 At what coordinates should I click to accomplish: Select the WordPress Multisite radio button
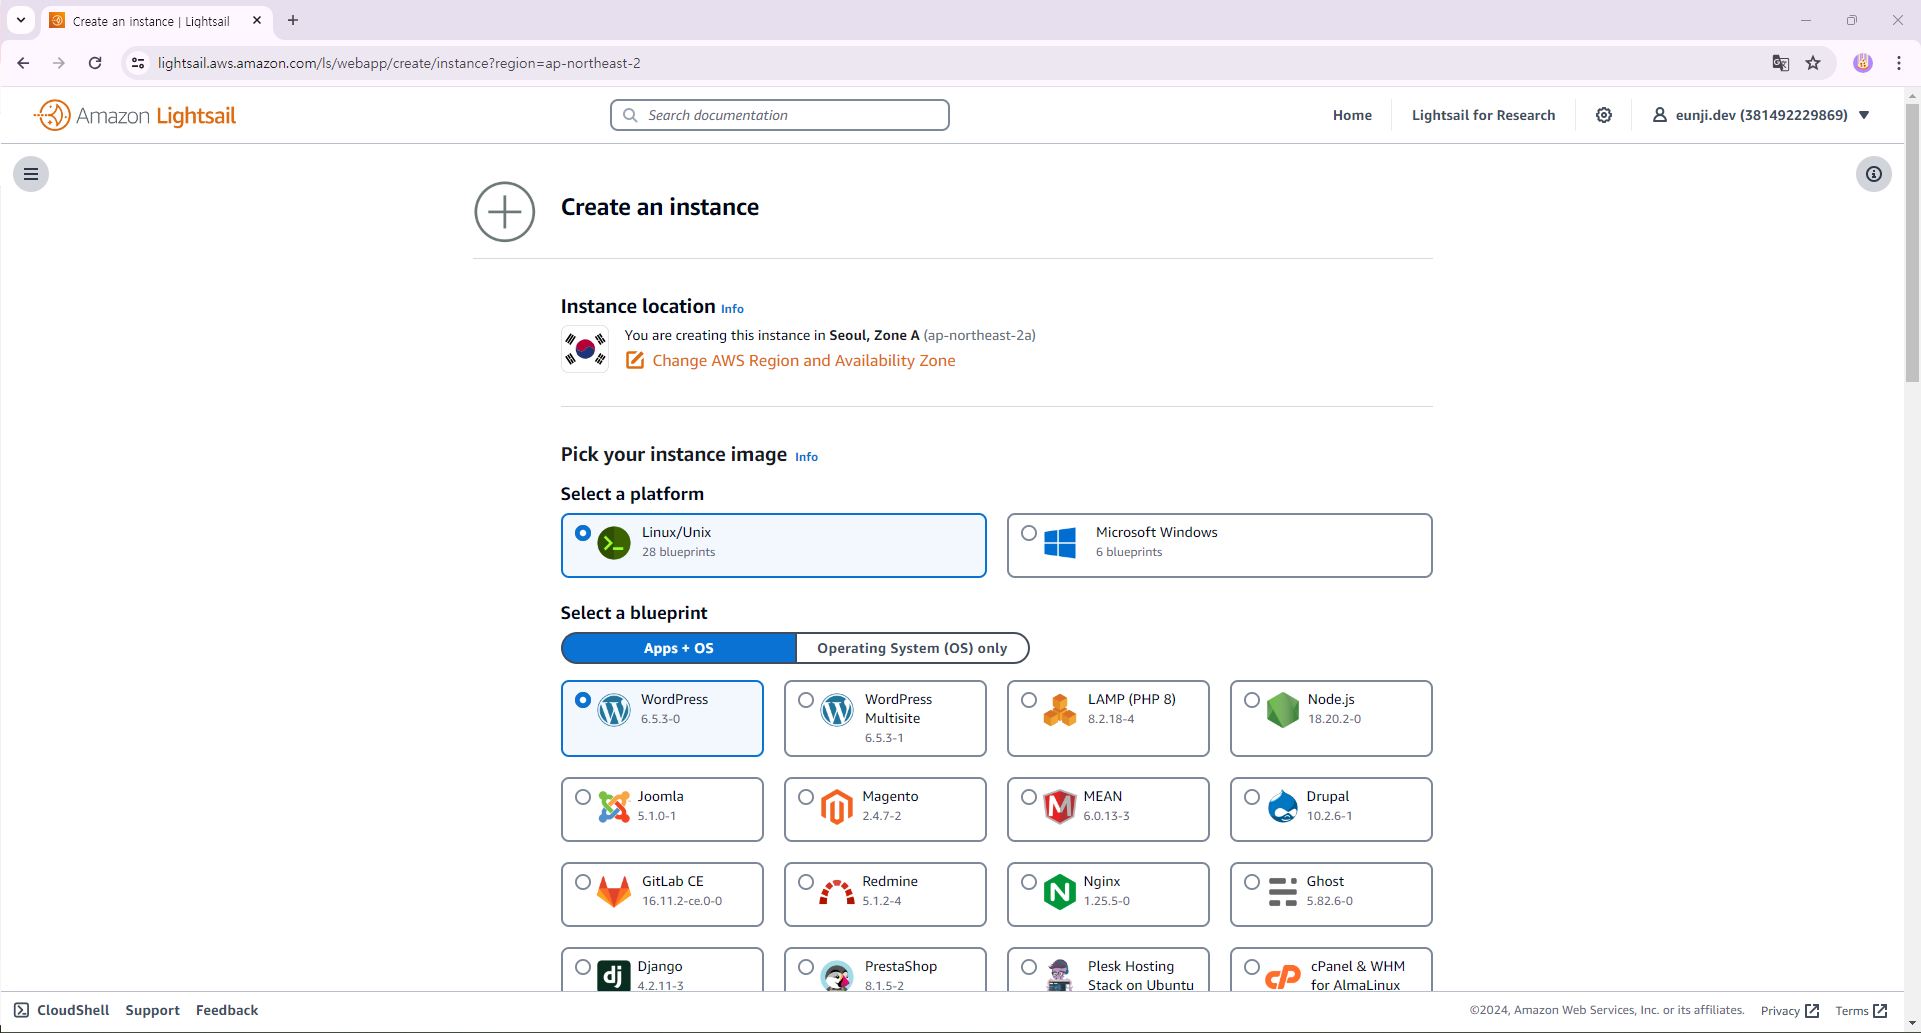[x=806, y=700]
